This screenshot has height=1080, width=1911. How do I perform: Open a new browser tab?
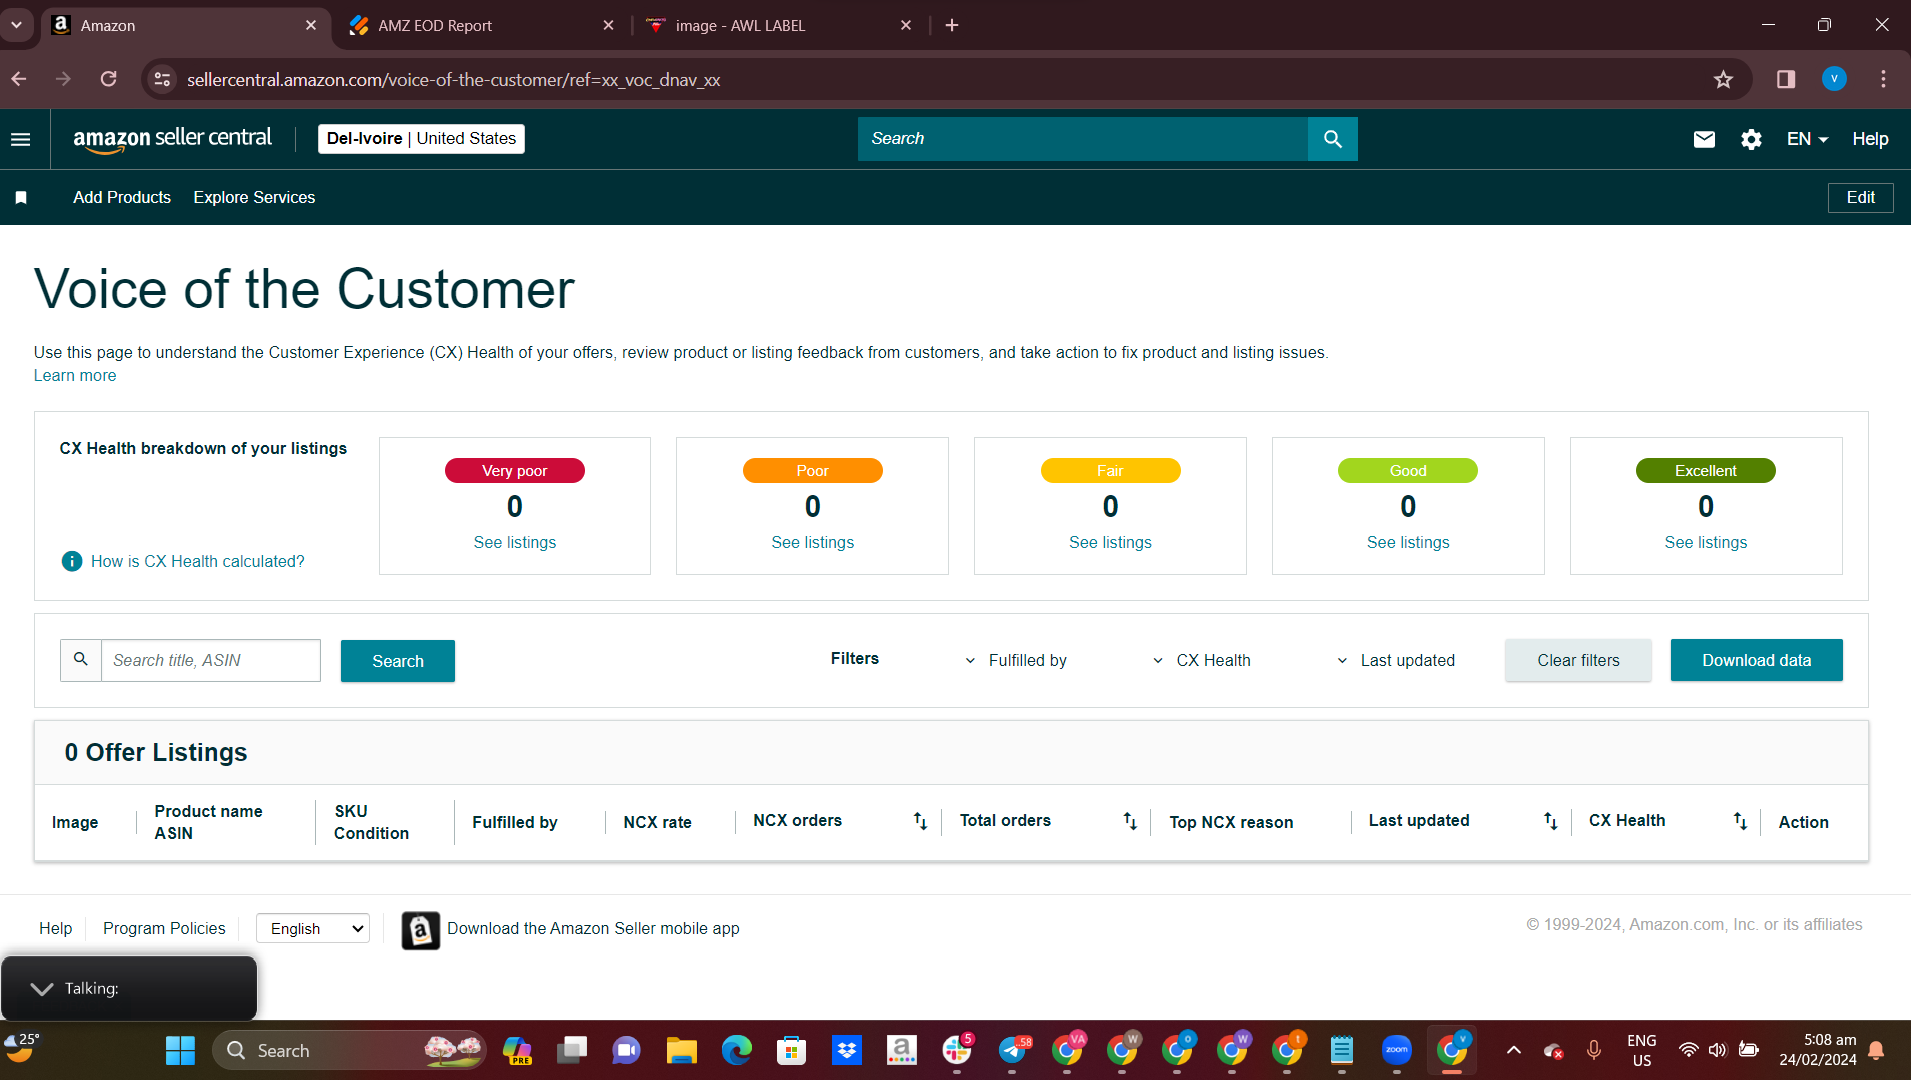pyautogui.click(x=952, y=25)
